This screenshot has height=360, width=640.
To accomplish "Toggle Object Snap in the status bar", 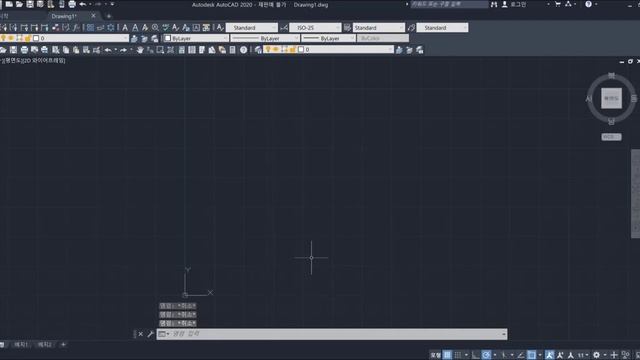I will click(x=531, y=355).
